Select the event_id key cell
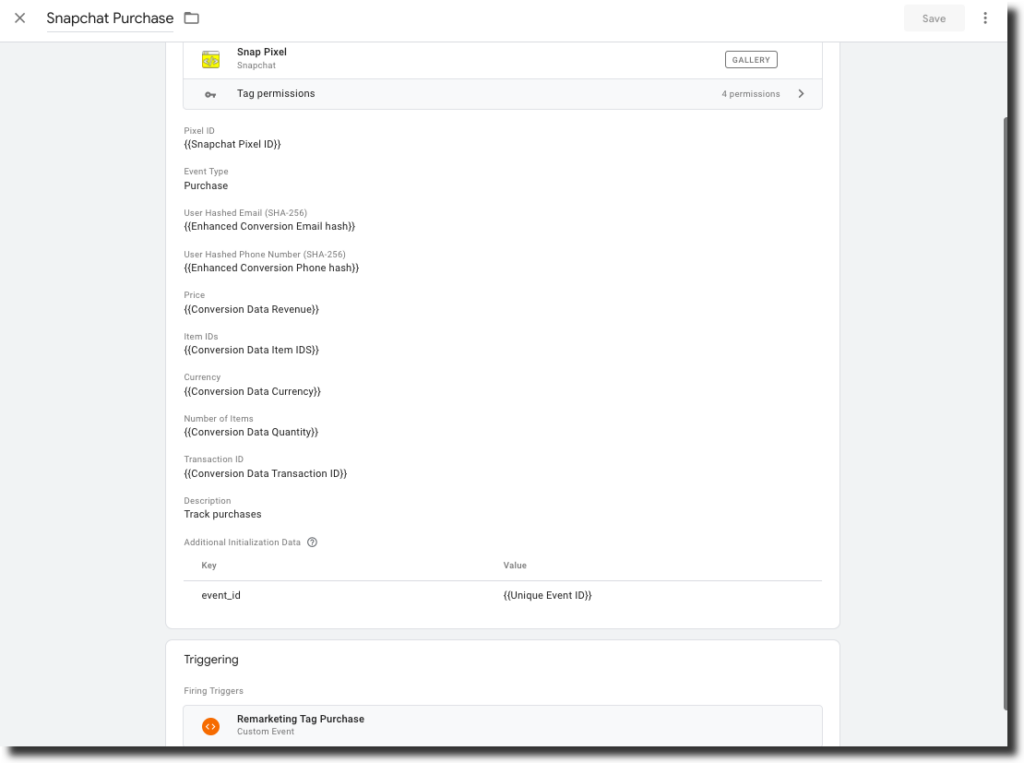Screen dimensions: 1024x763 221,595
